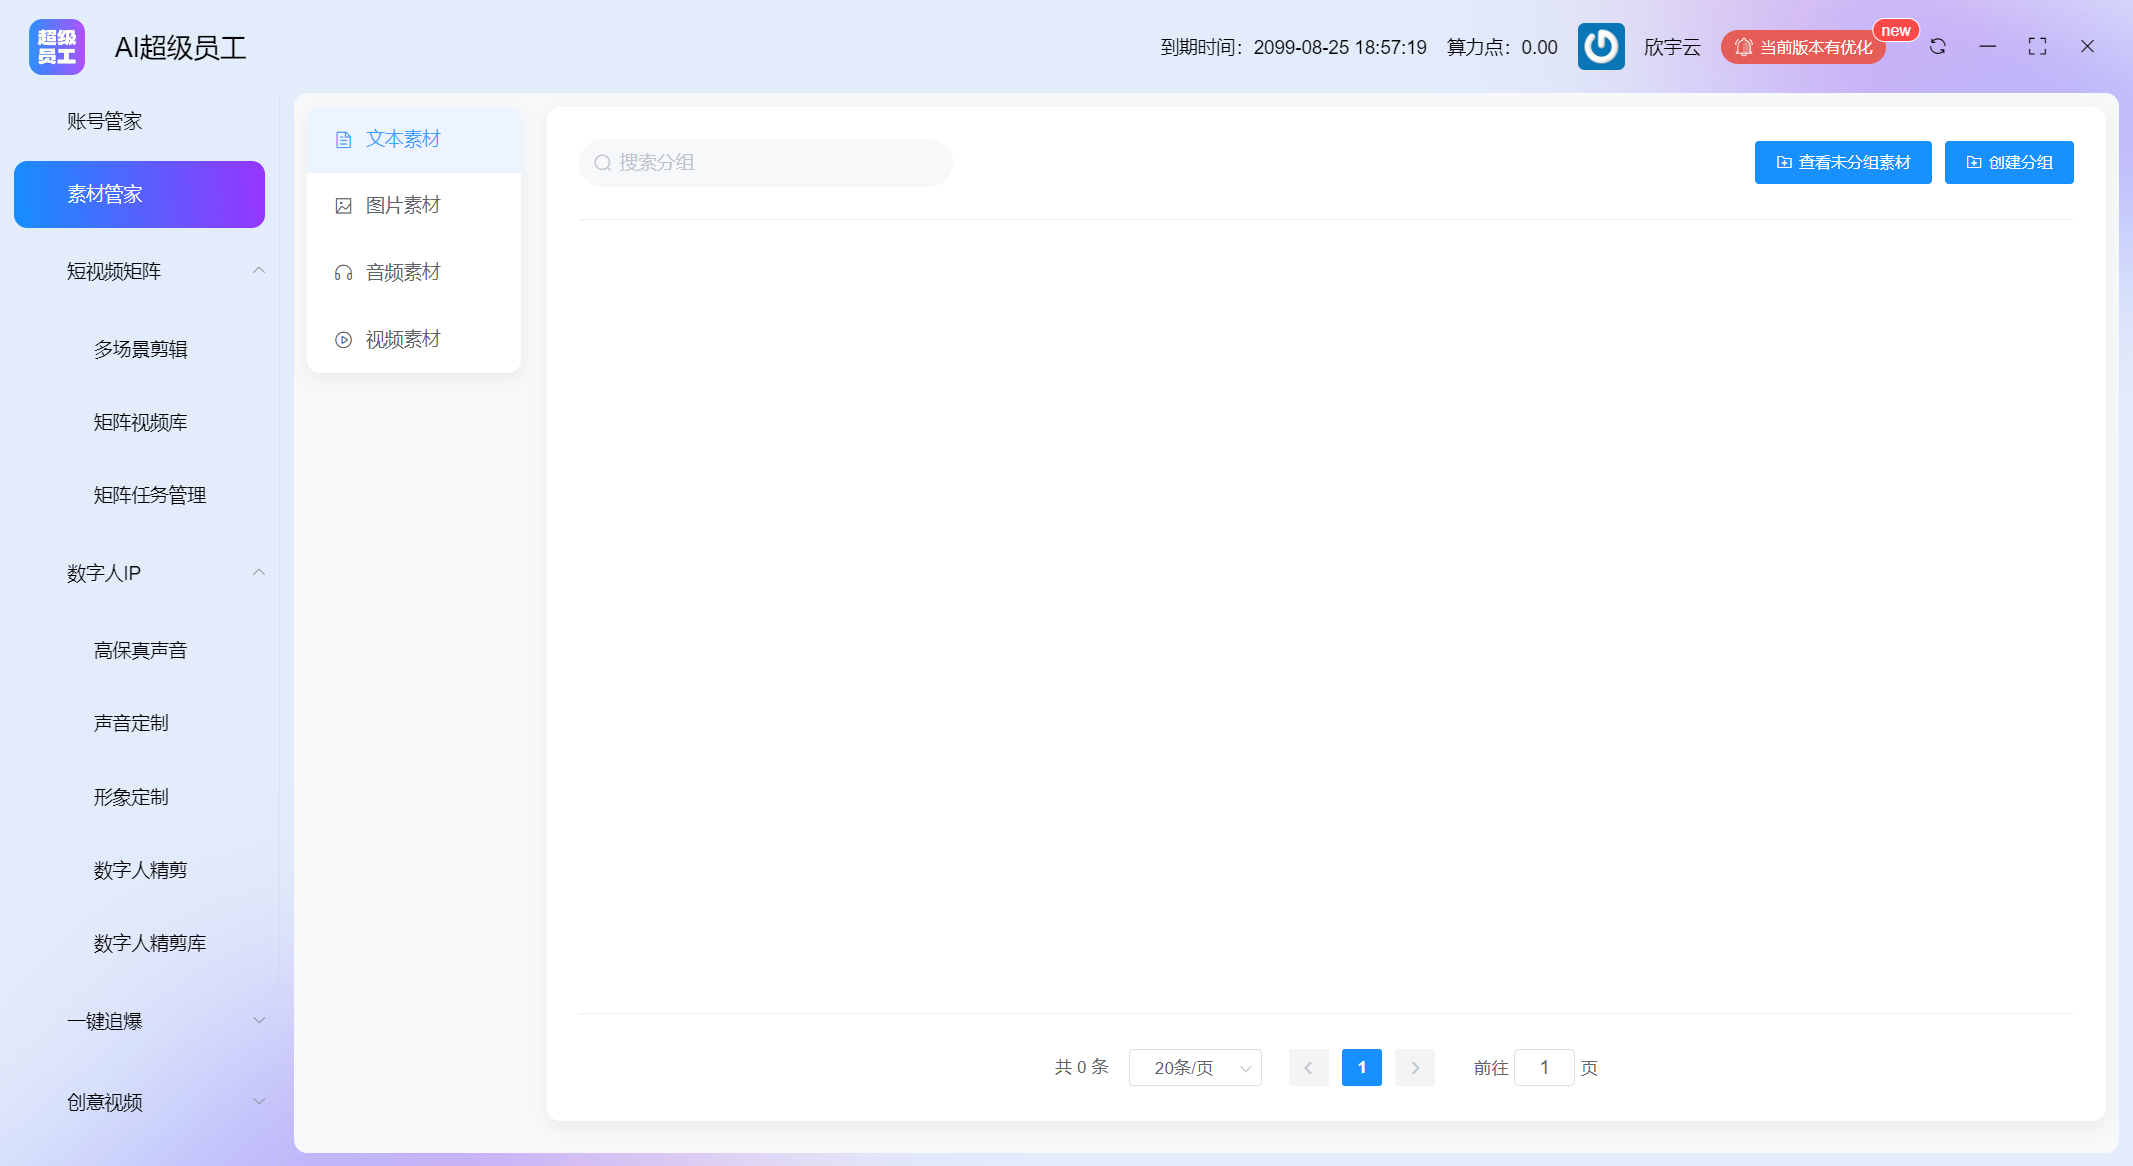Click the bell icon in version notice

tap(1743, 47)
